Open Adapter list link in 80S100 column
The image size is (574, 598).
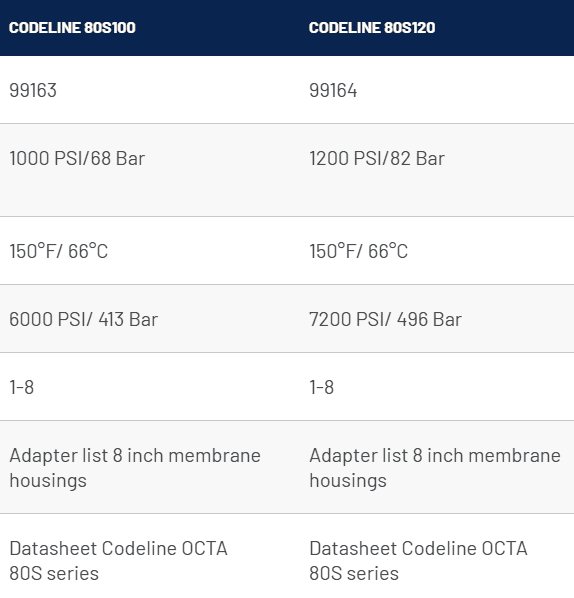pyautogui.click(x=135, y=468)
